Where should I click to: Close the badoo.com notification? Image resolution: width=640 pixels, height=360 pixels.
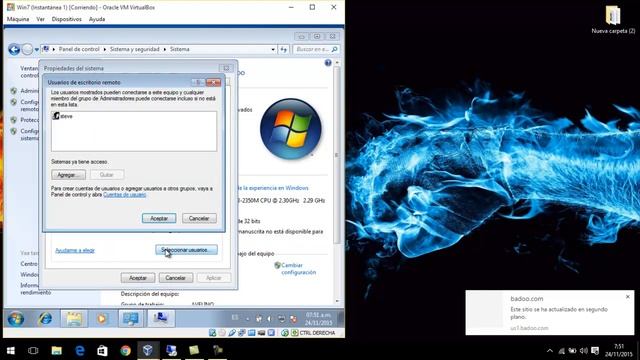click(628, 297)
